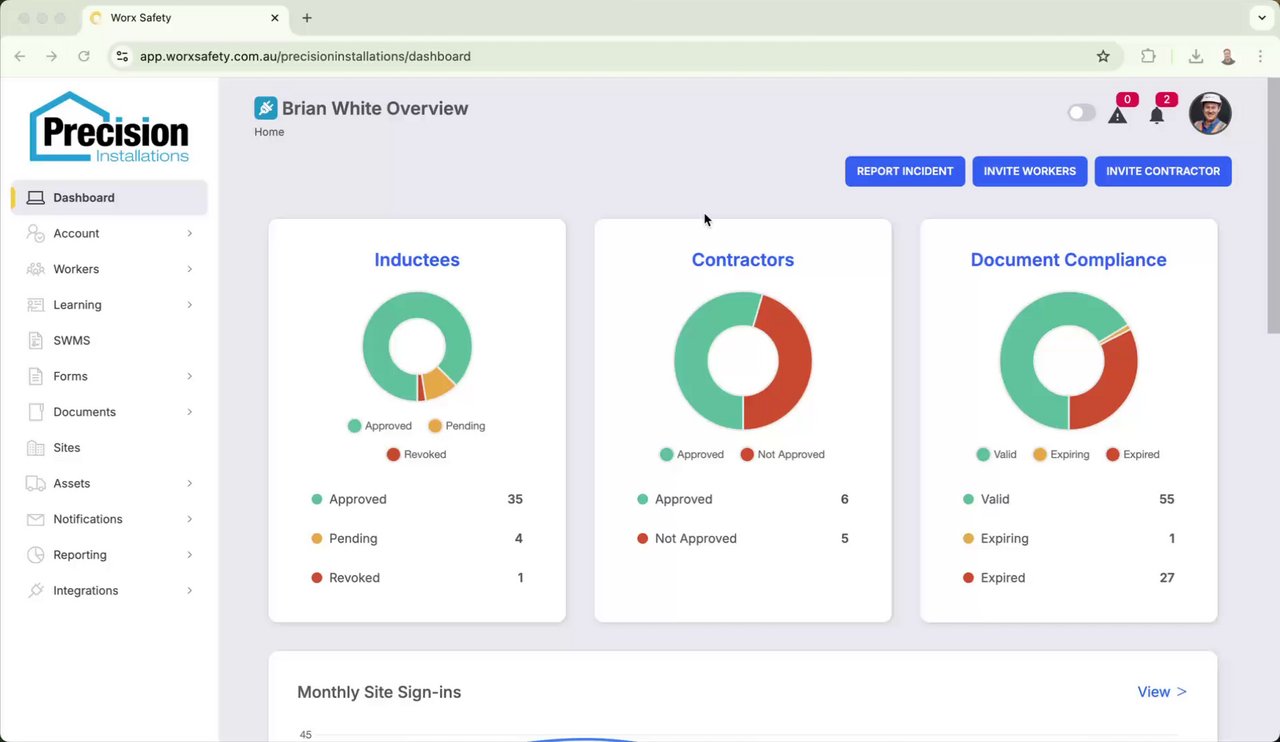Viewport: 1280px width, 742px height.
Task: Open the browser extensions puzzle icon
Action: pyautogui.click(x=1148, y=56)
